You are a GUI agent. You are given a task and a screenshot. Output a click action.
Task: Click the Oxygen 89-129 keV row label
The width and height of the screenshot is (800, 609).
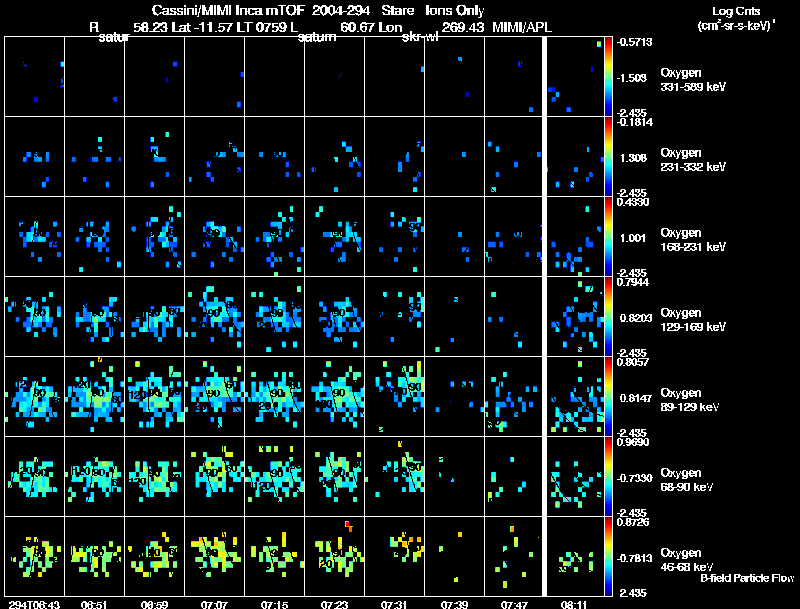point(690,400)
